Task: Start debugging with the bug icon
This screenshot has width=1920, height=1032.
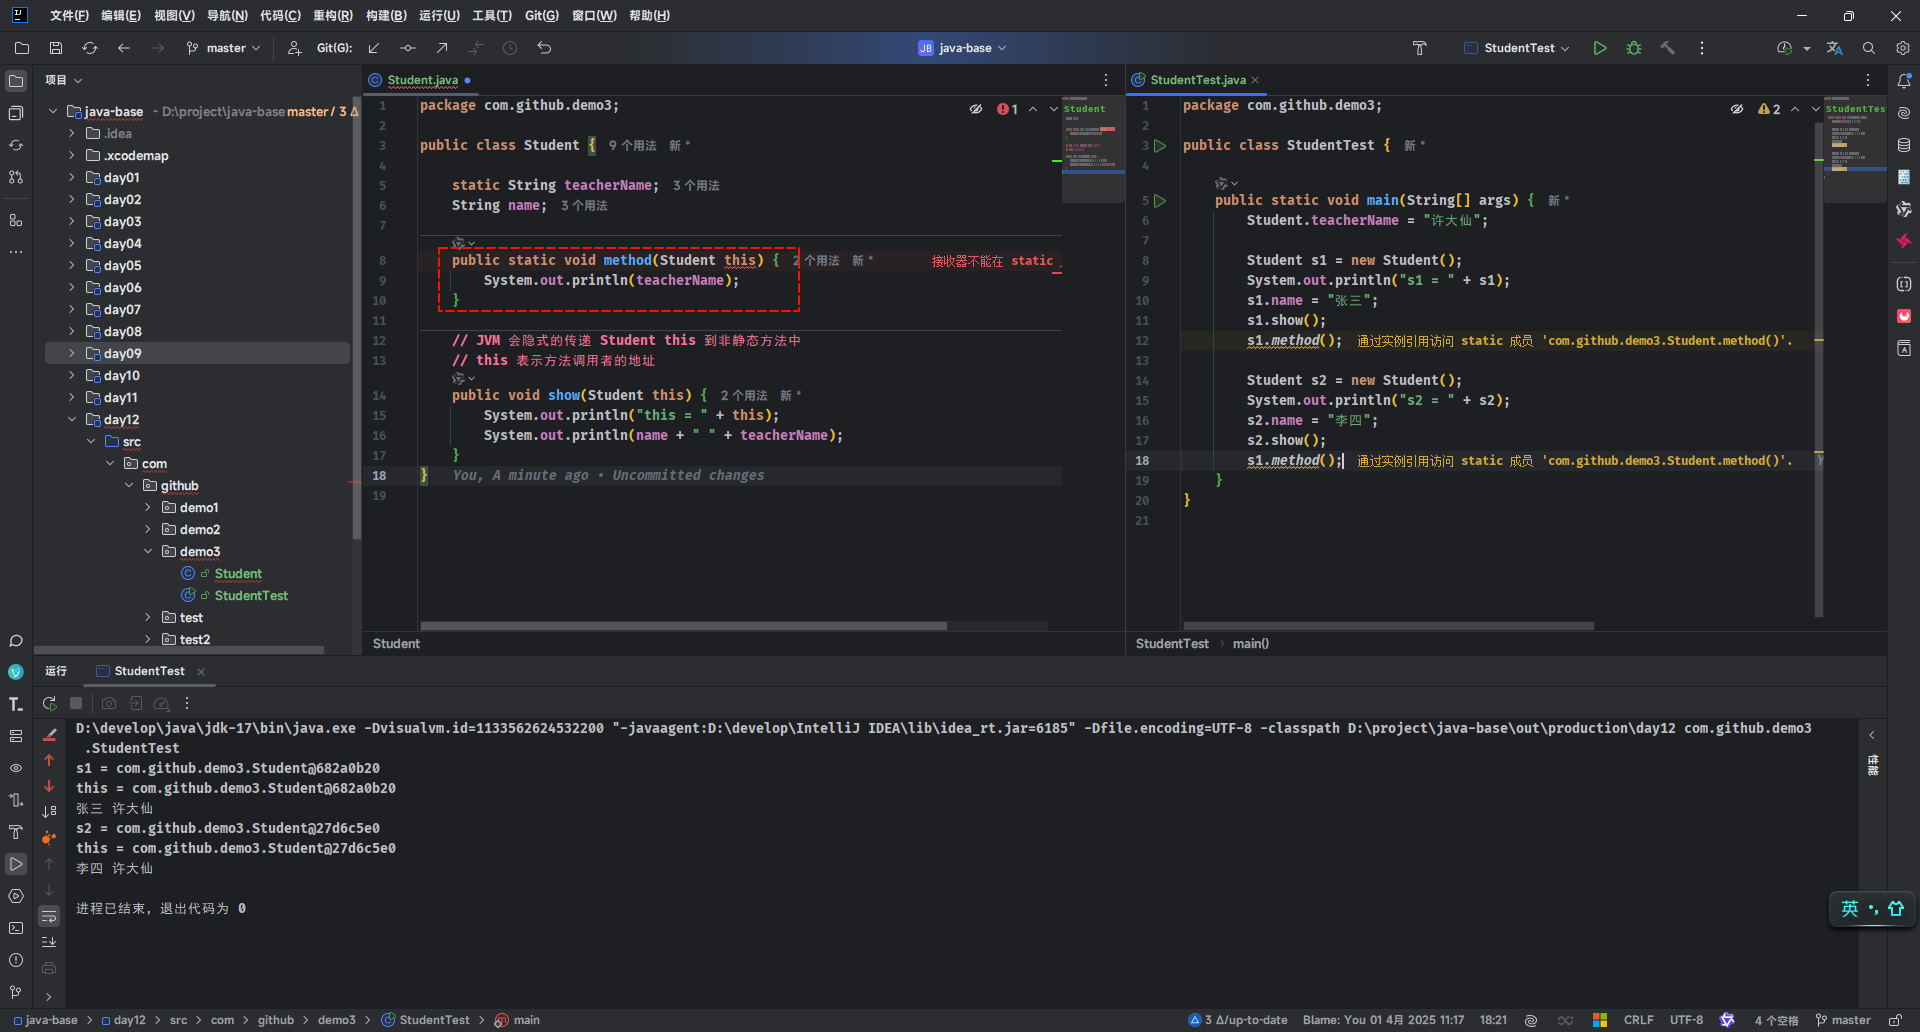Action: point(1634,48)
